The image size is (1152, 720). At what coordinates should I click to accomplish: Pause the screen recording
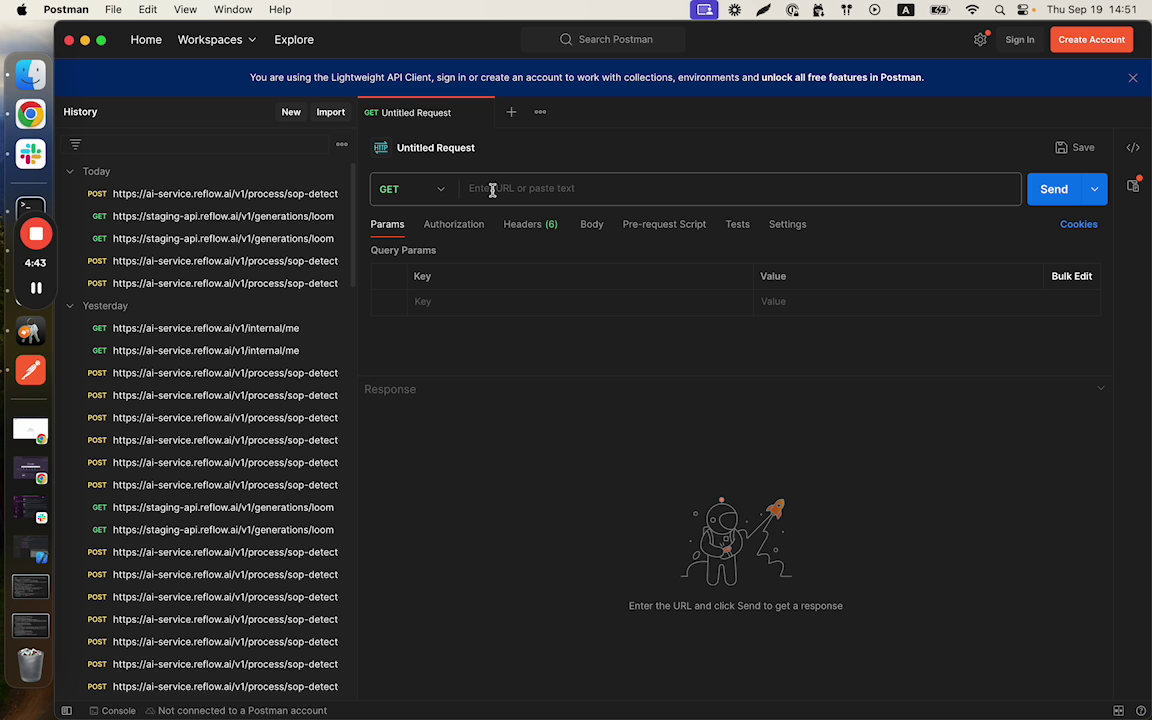tap(36, 288)
